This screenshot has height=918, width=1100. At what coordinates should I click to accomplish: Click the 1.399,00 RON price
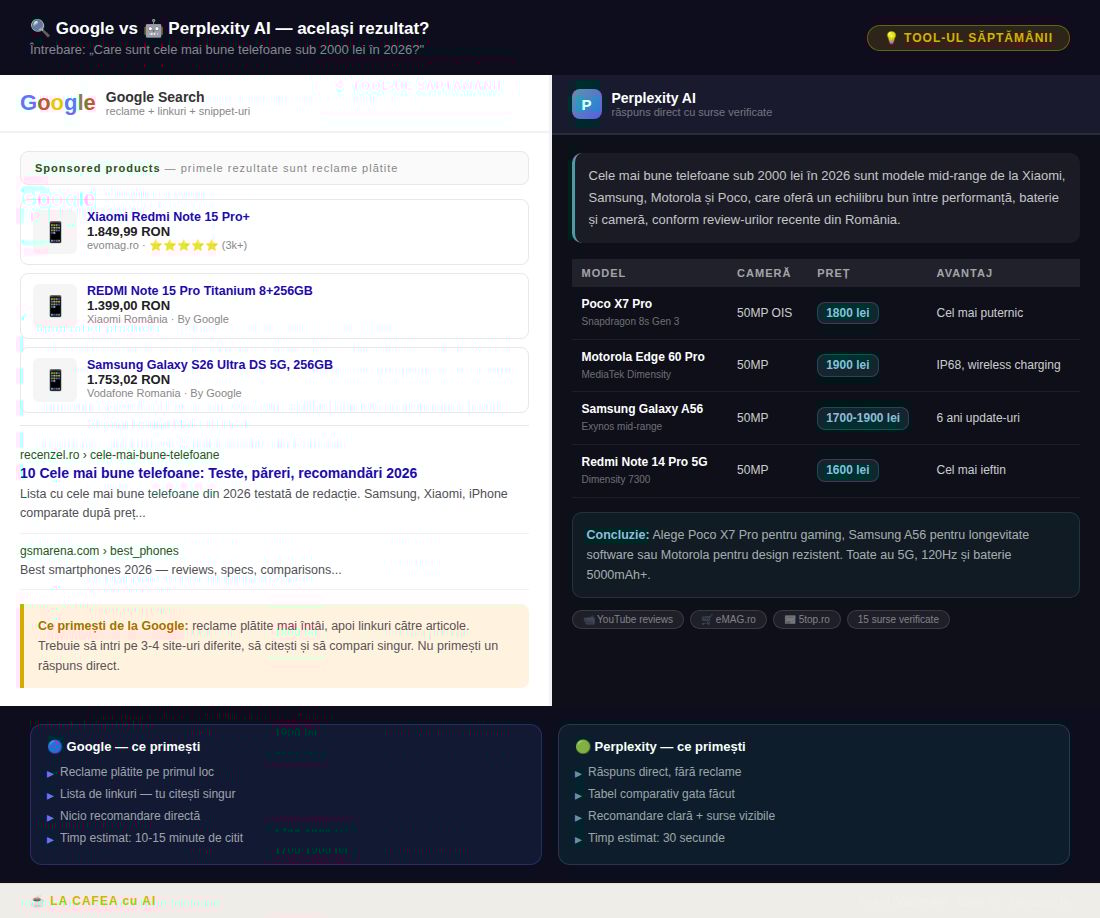coord(128,306)
